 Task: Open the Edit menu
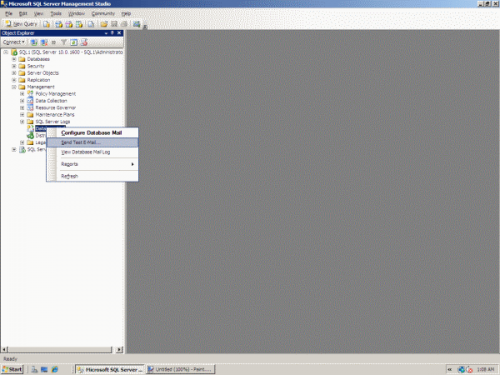[x=23, y=14]
